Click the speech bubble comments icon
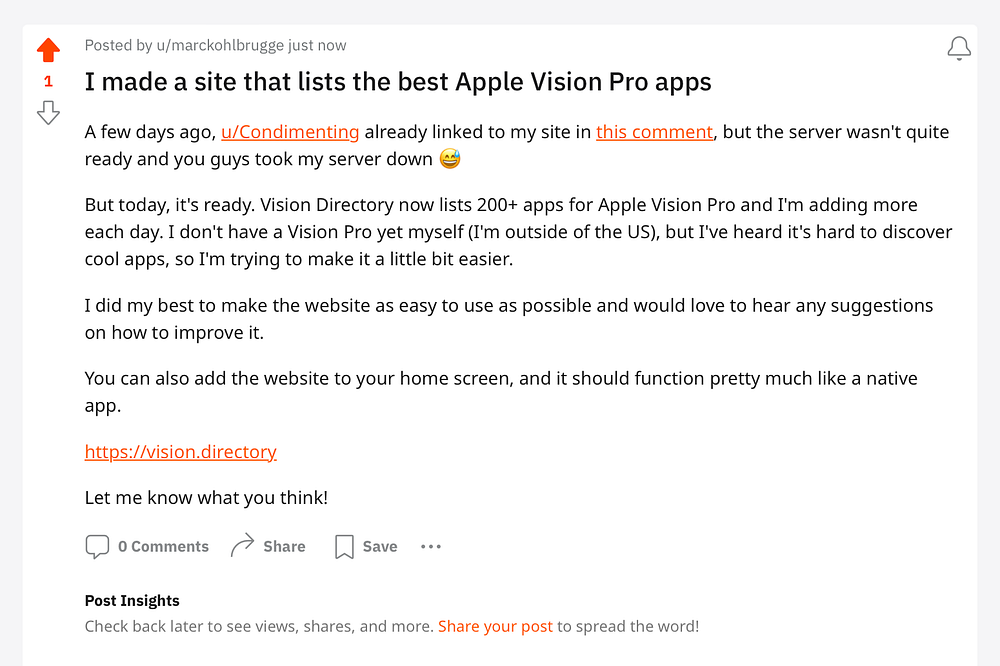Screen dimensions: 1000x666 (x=97, y=547)
